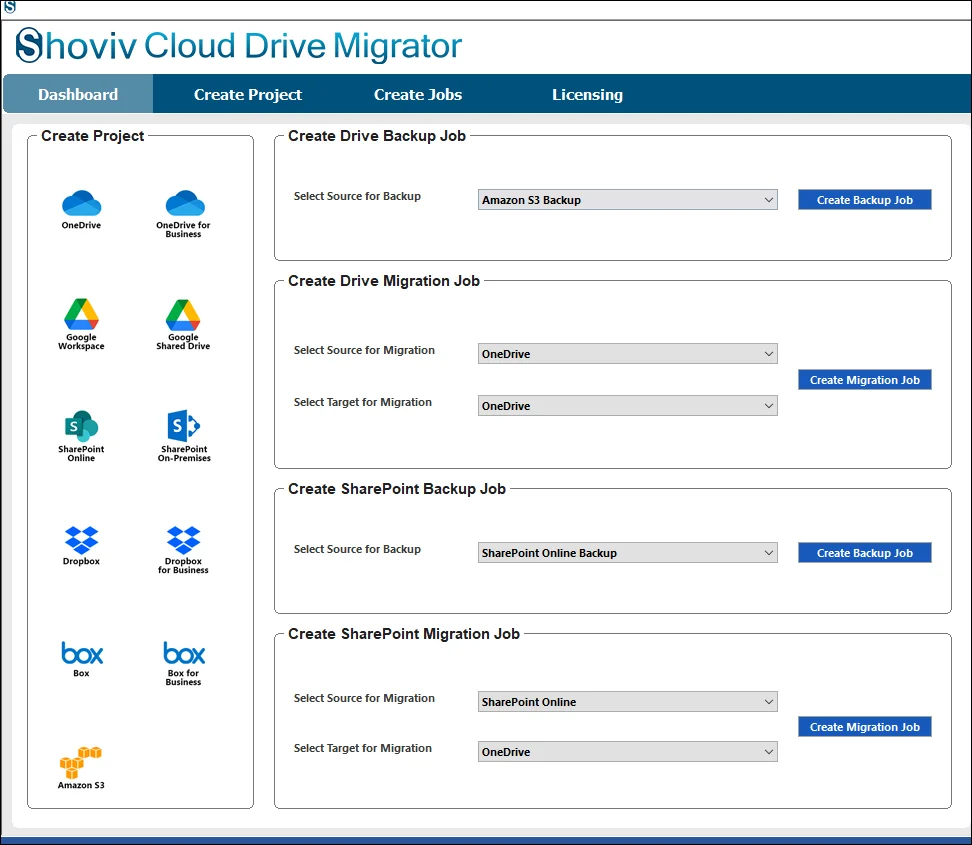
Task: Click the Dropbox project icon
Action: [x=81, y=546]
